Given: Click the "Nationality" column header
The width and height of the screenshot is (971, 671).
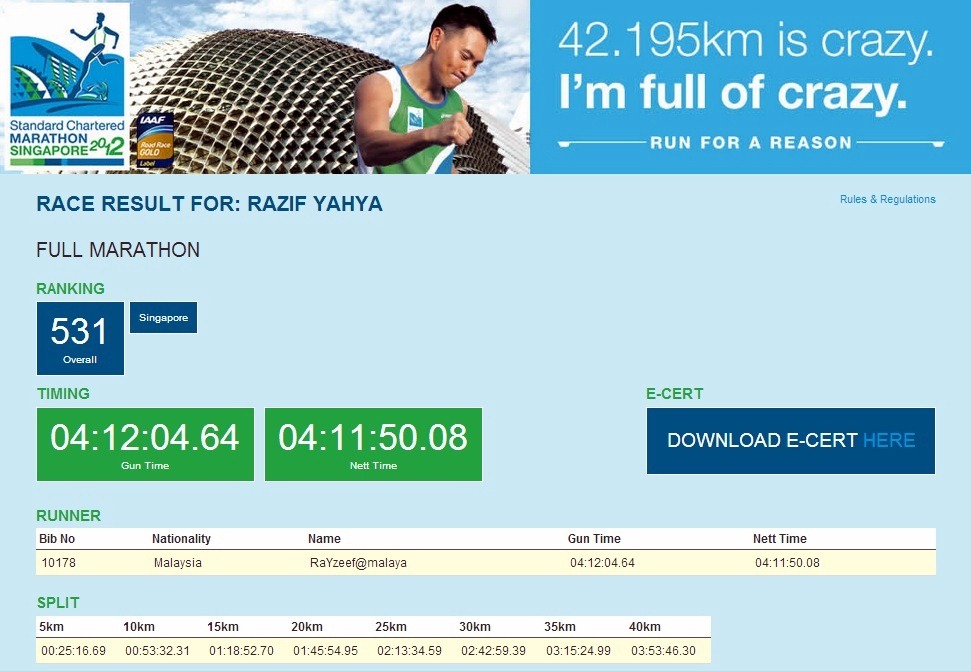Looking at the screenshot, I should (181, 539).
